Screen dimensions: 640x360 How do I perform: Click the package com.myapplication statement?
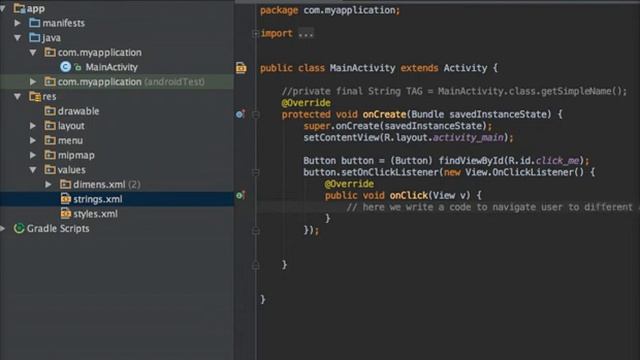330,10
